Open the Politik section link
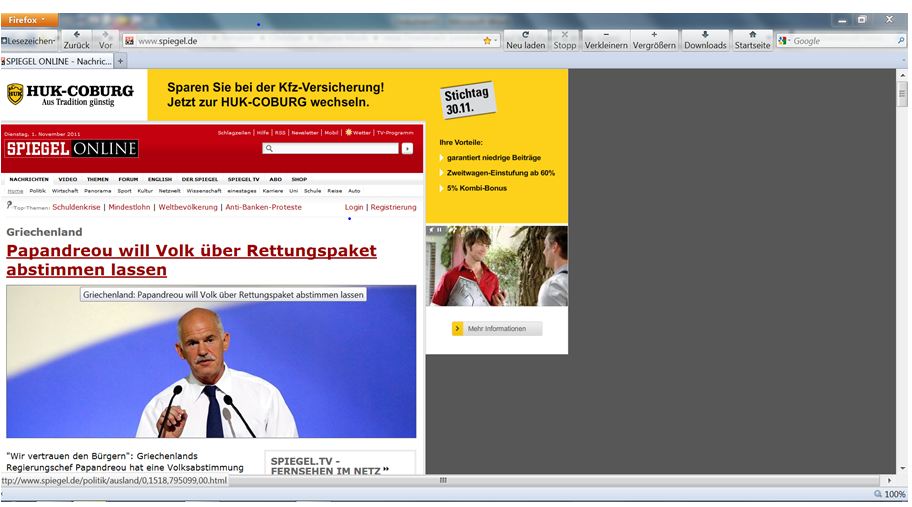Viewport: 912px width, 507px height. pyautogui.click(x=37, y=191)
